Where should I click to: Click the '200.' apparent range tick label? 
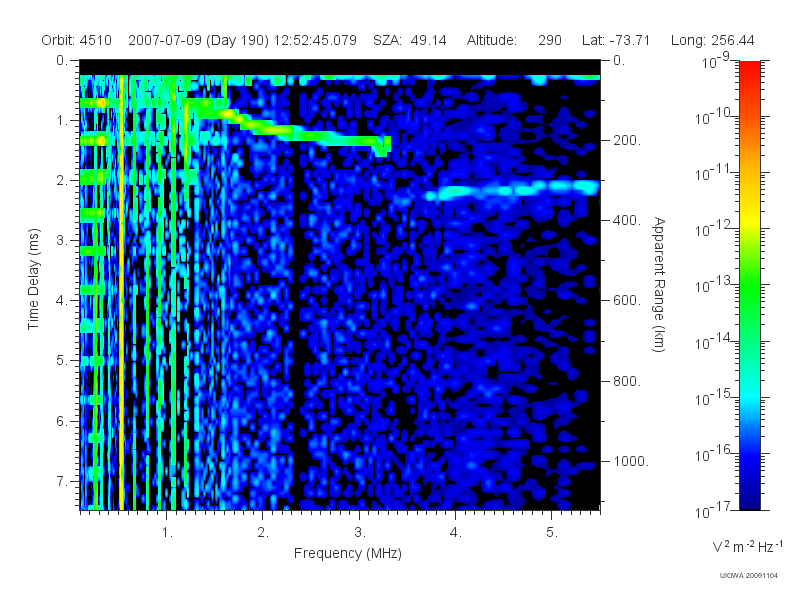pos(627,140)
